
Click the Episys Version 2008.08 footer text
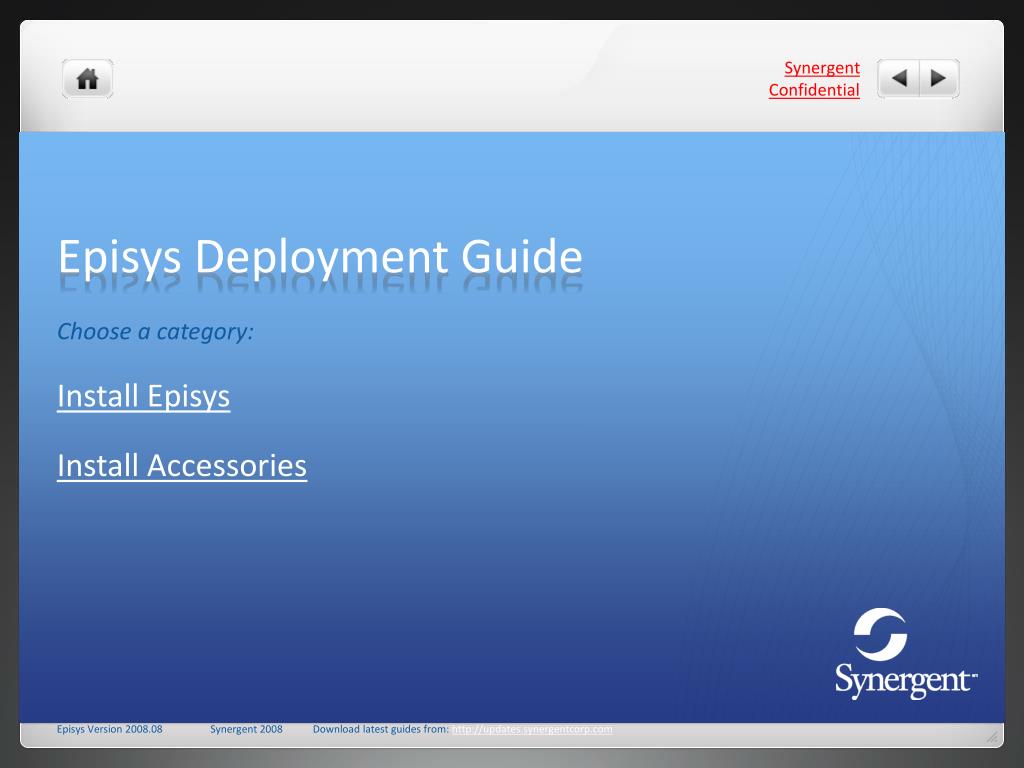pyautogui.click(x=110, y=729)
